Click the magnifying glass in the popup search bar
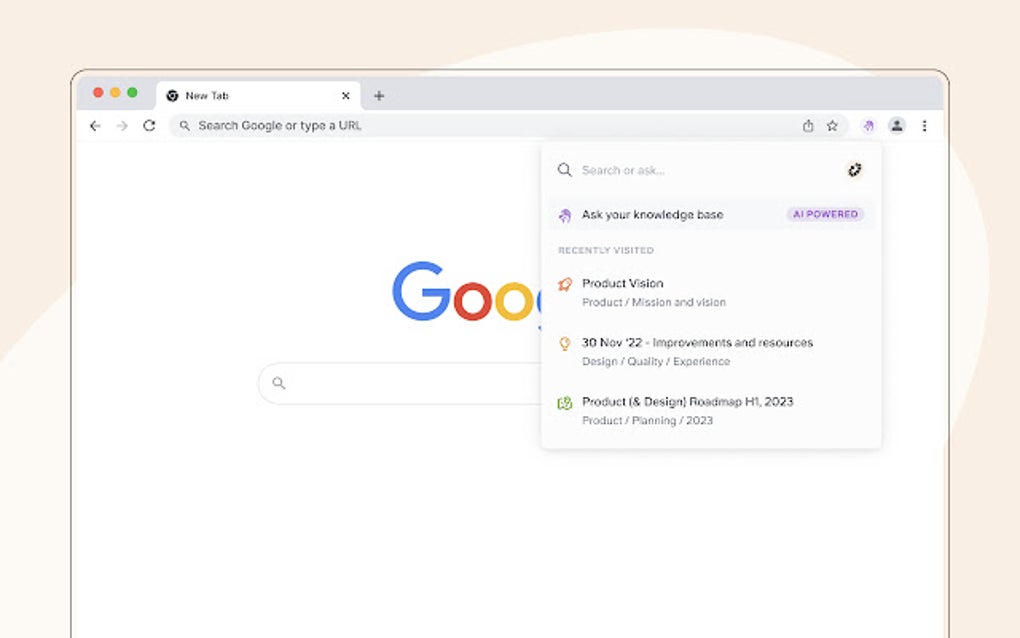 pyautogui.click(x=566, y=169)
